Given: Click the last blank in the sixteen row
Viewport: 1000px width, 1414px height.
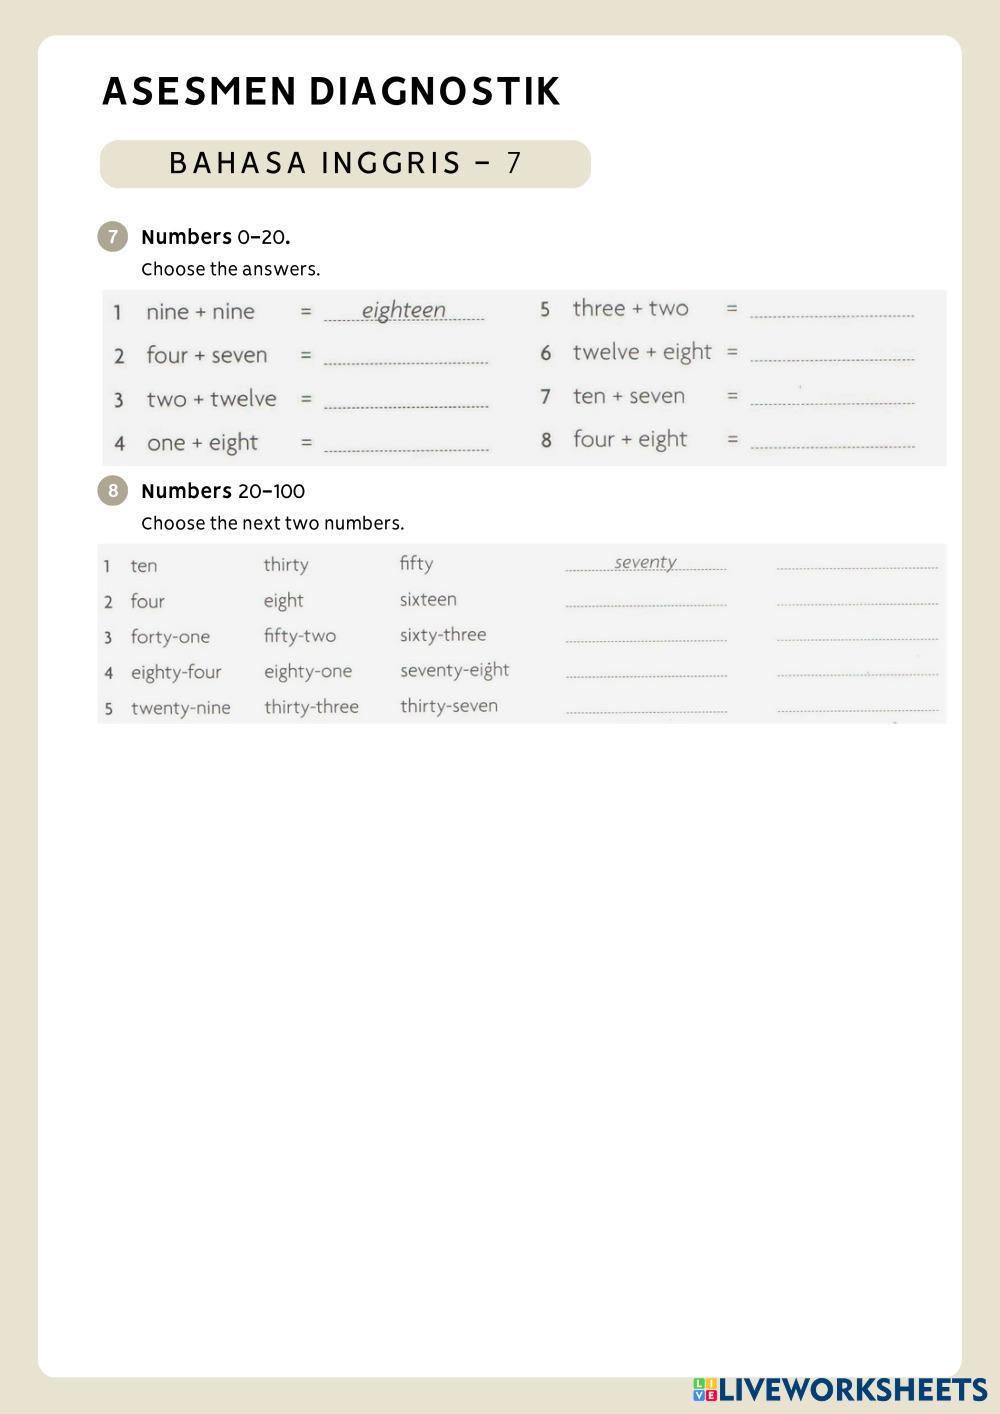Looking at the screenshot, I should [x=857, y=598].
